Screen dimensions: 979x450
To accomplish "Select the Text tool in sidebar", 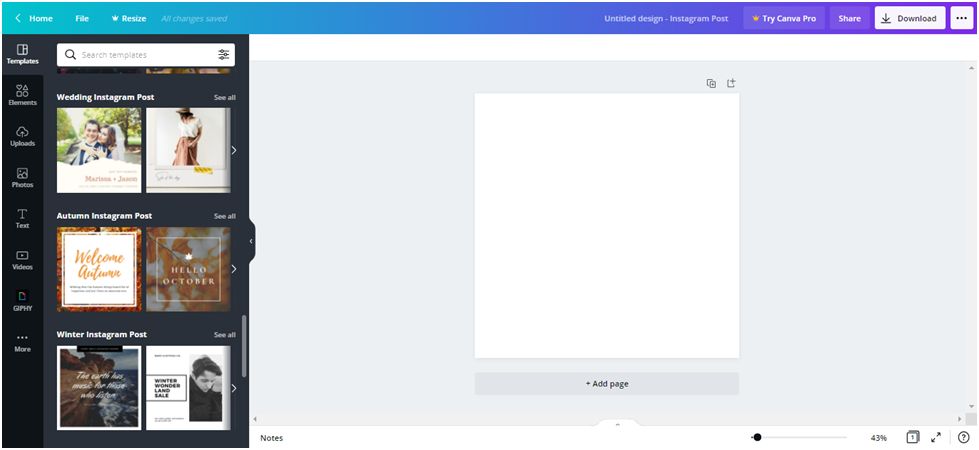I will (22, 219).
